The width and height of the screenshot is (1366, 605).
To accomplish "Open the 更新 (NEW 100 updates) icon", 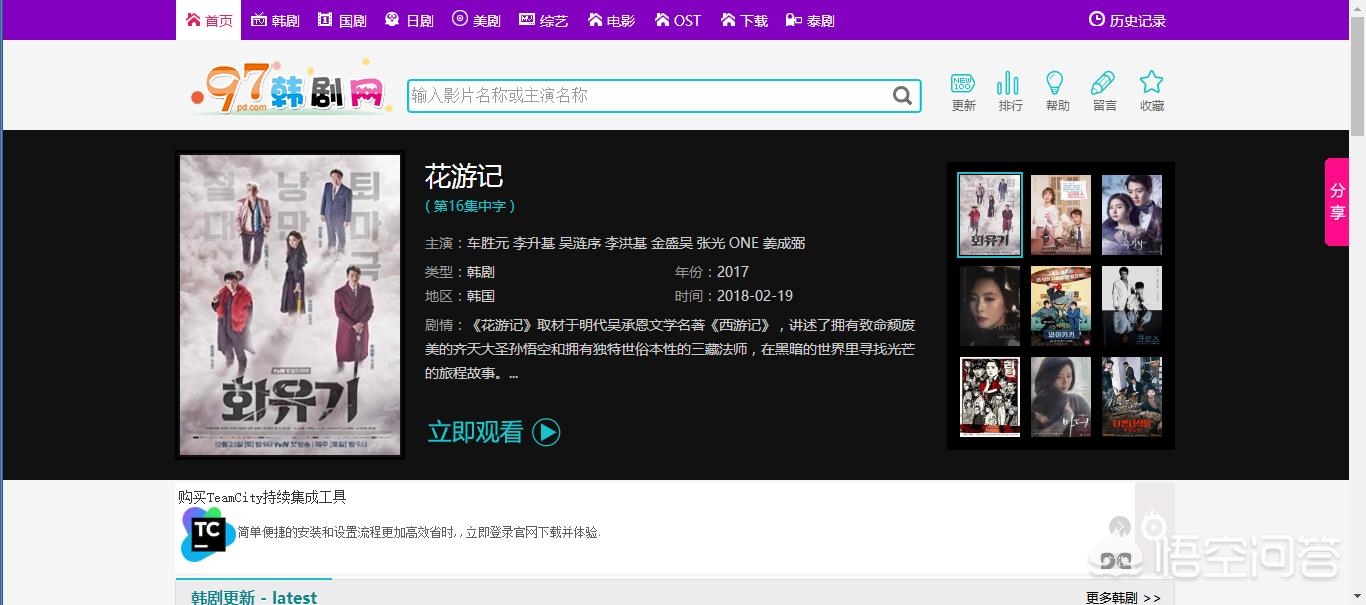I will tap(962, 92).
